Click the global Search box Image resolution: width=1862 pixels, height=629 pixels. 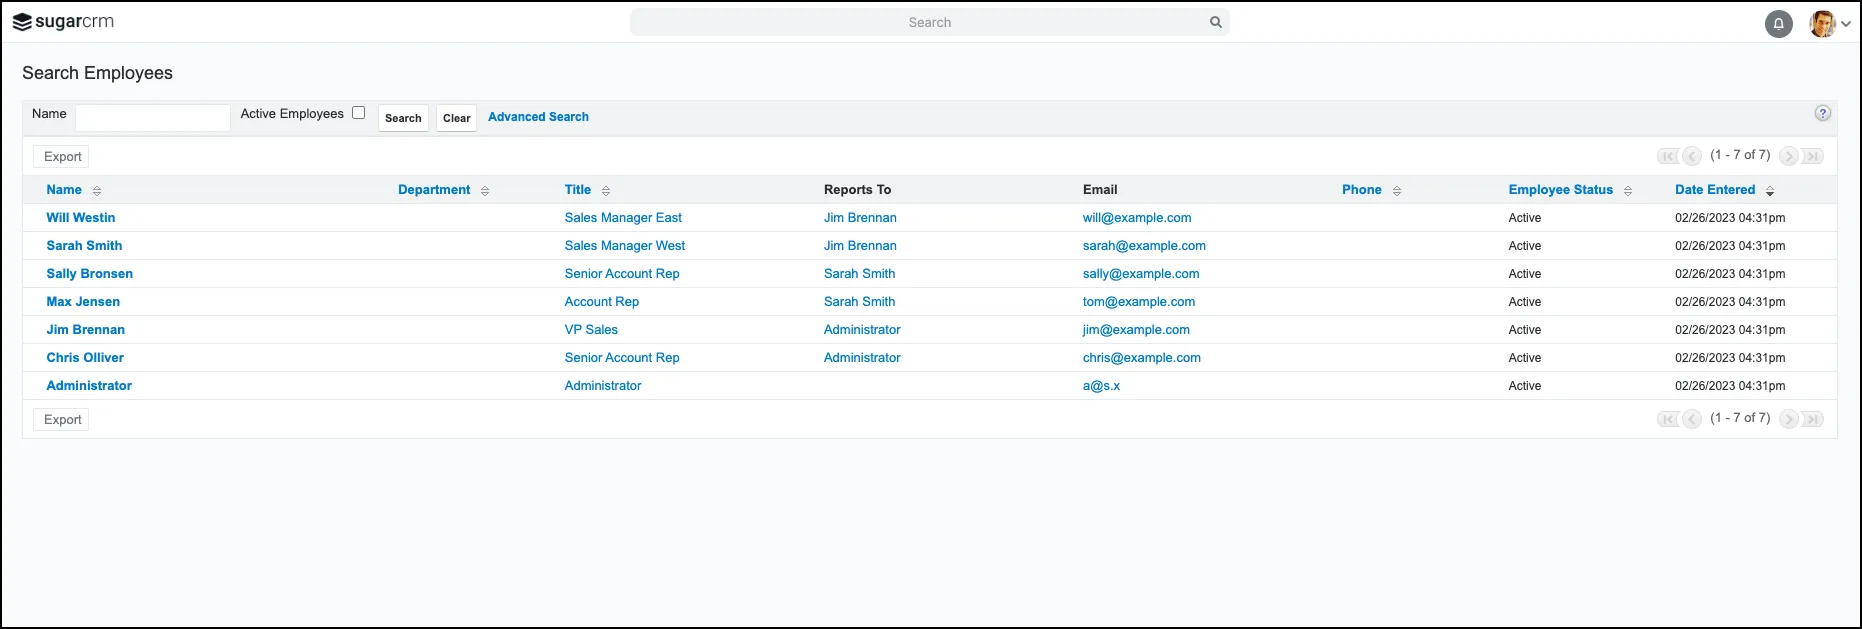click(930, 22)
